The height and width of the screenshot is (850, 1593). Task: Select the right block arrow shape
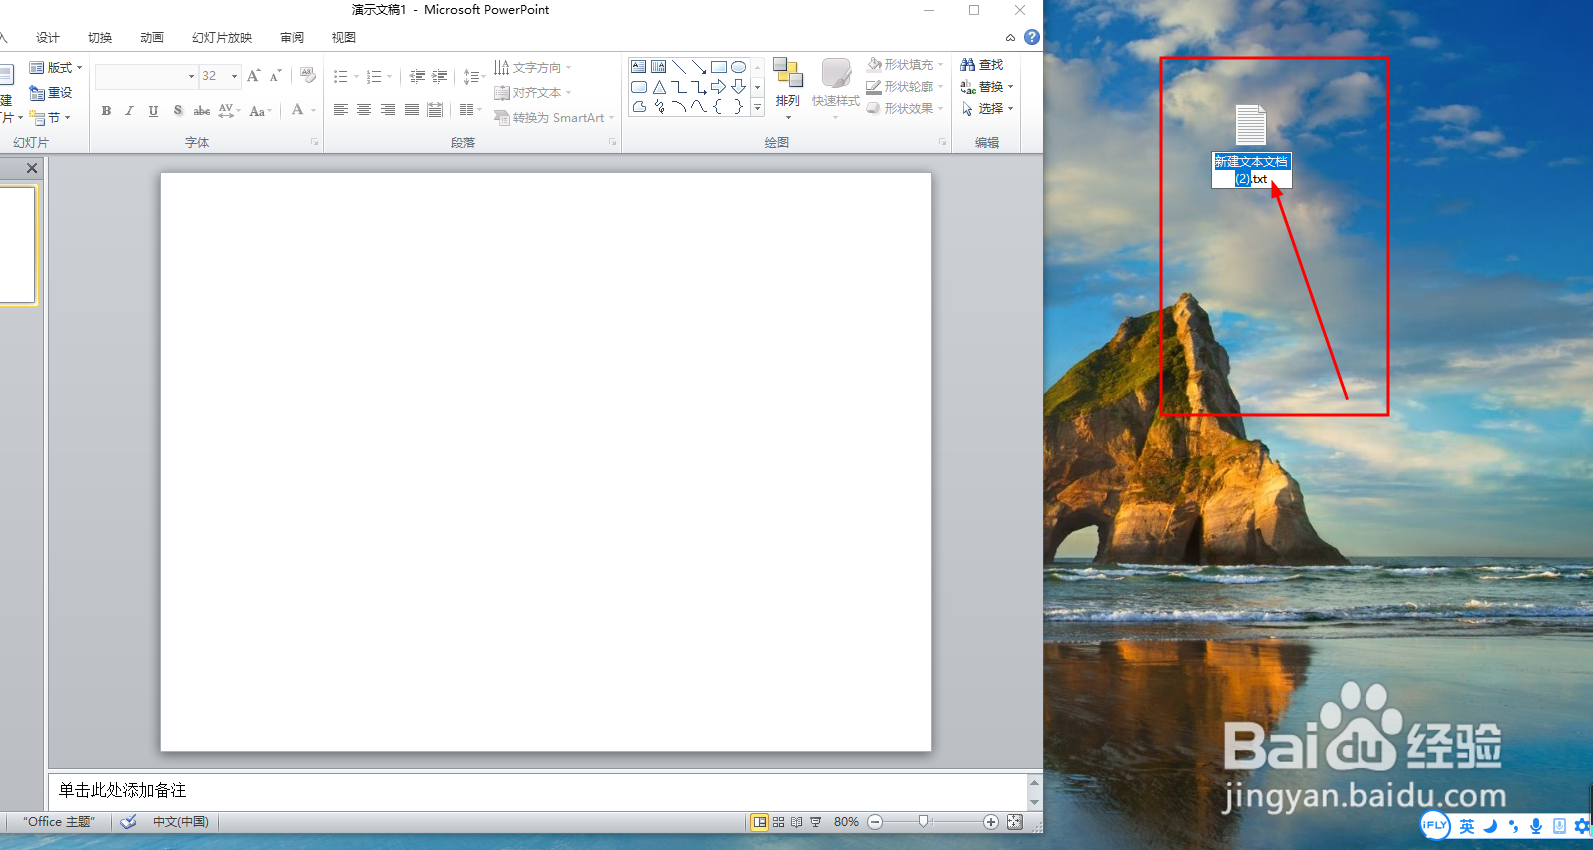coord(718,87)
